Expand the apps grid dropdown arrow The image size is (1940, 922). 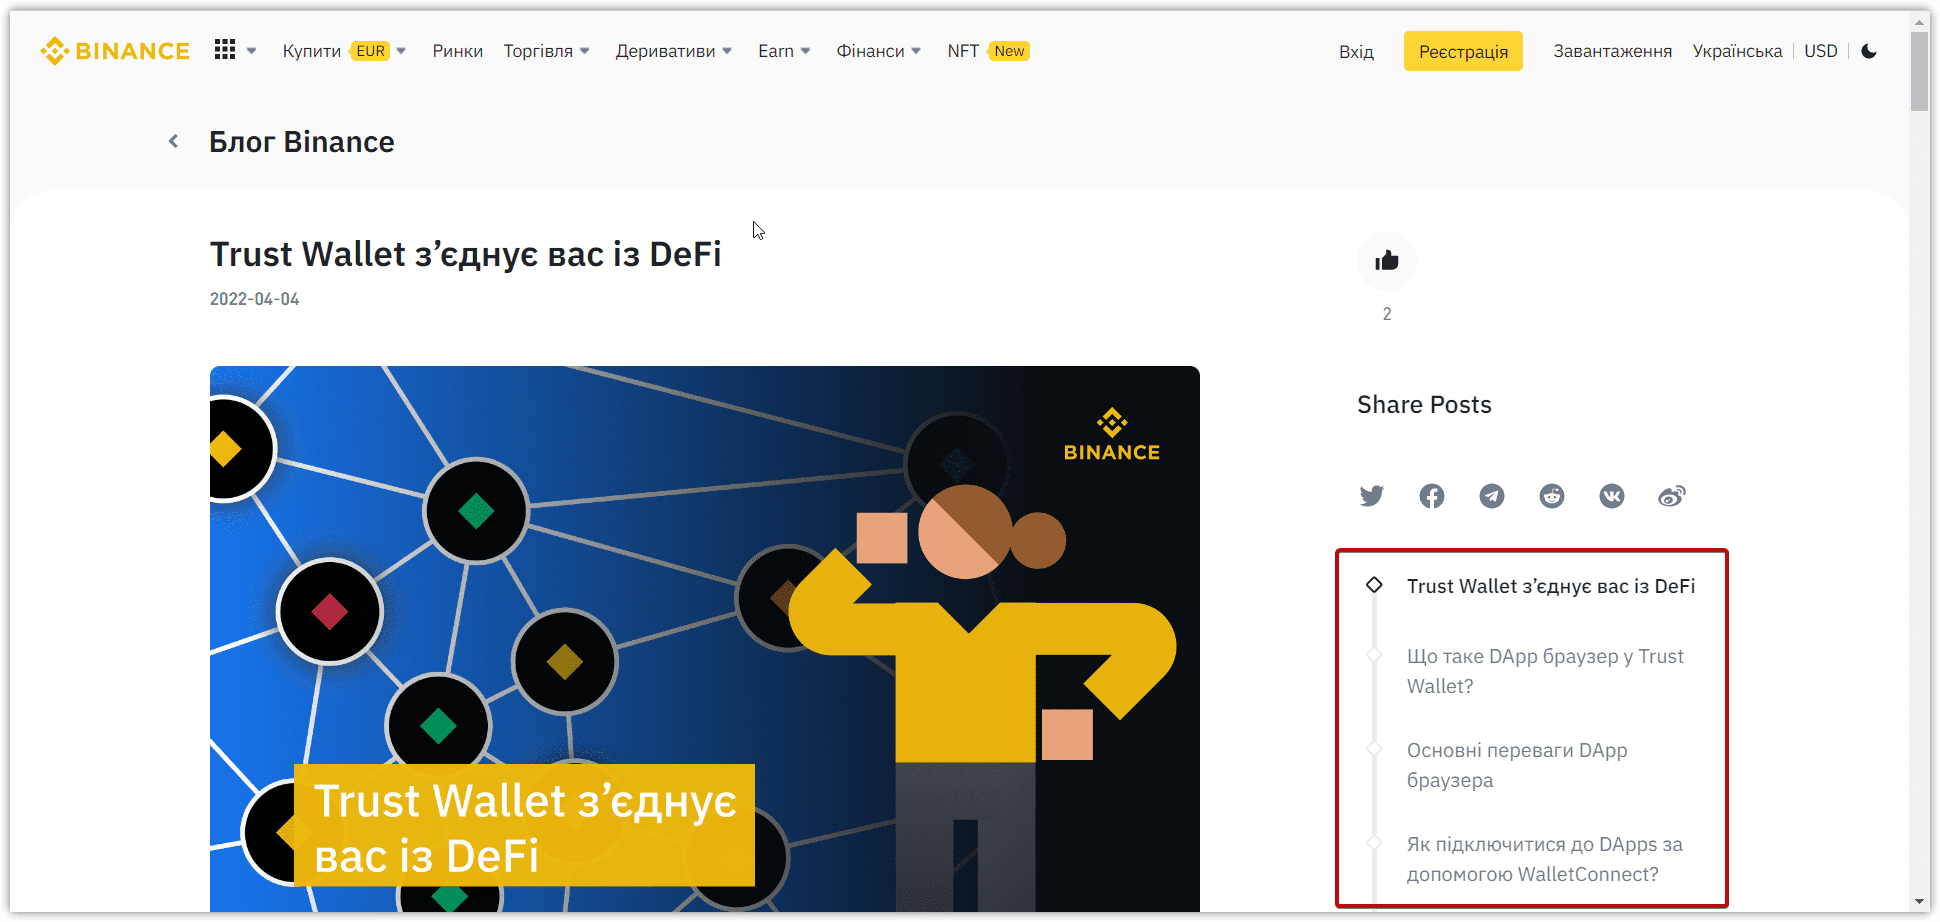click(251, 51)
